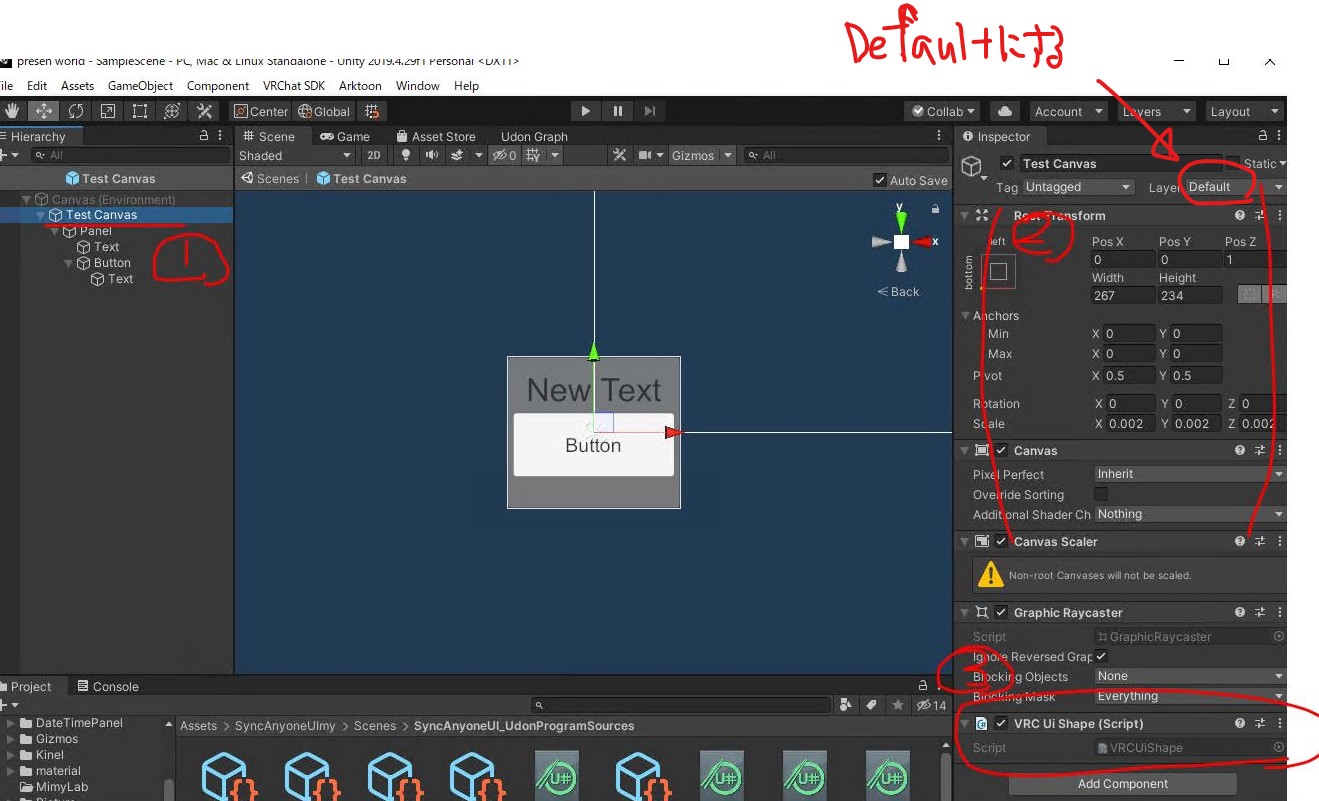Open the VRChat SDK menu
The height and width of the screenshot is (801, 1319).
(293, 86)
